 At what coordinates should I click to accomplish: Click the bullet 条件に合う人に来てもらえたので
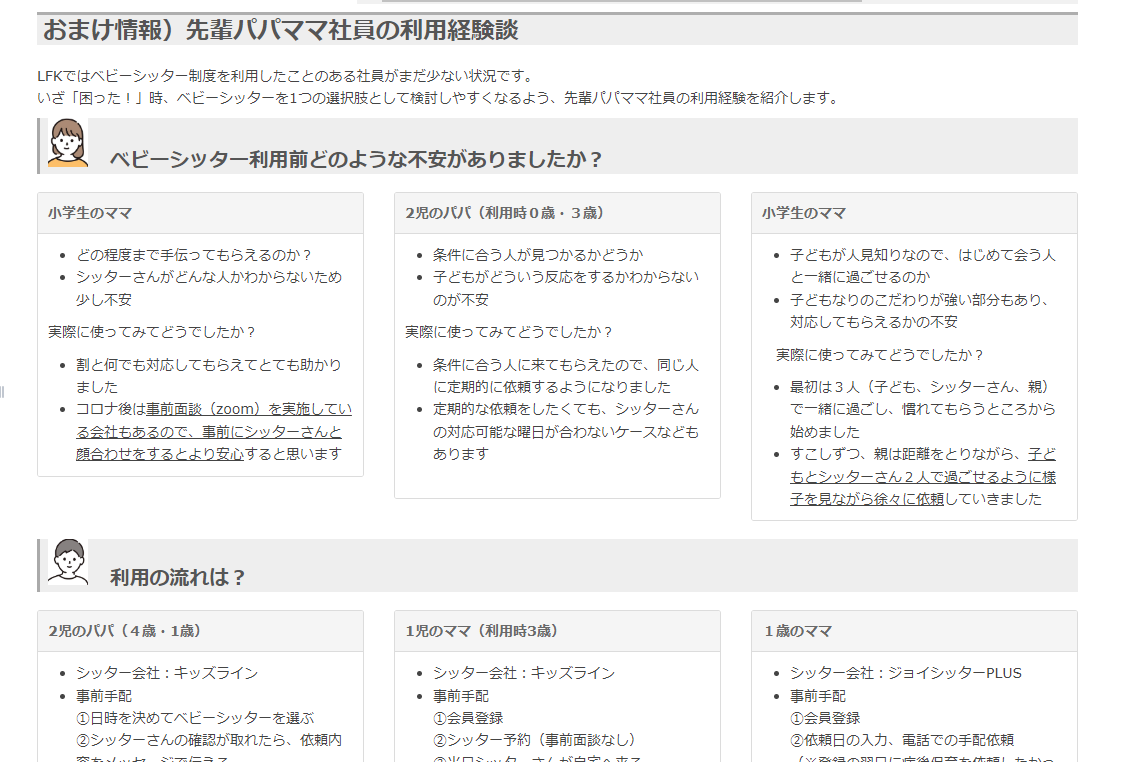(x=566, y=376)
